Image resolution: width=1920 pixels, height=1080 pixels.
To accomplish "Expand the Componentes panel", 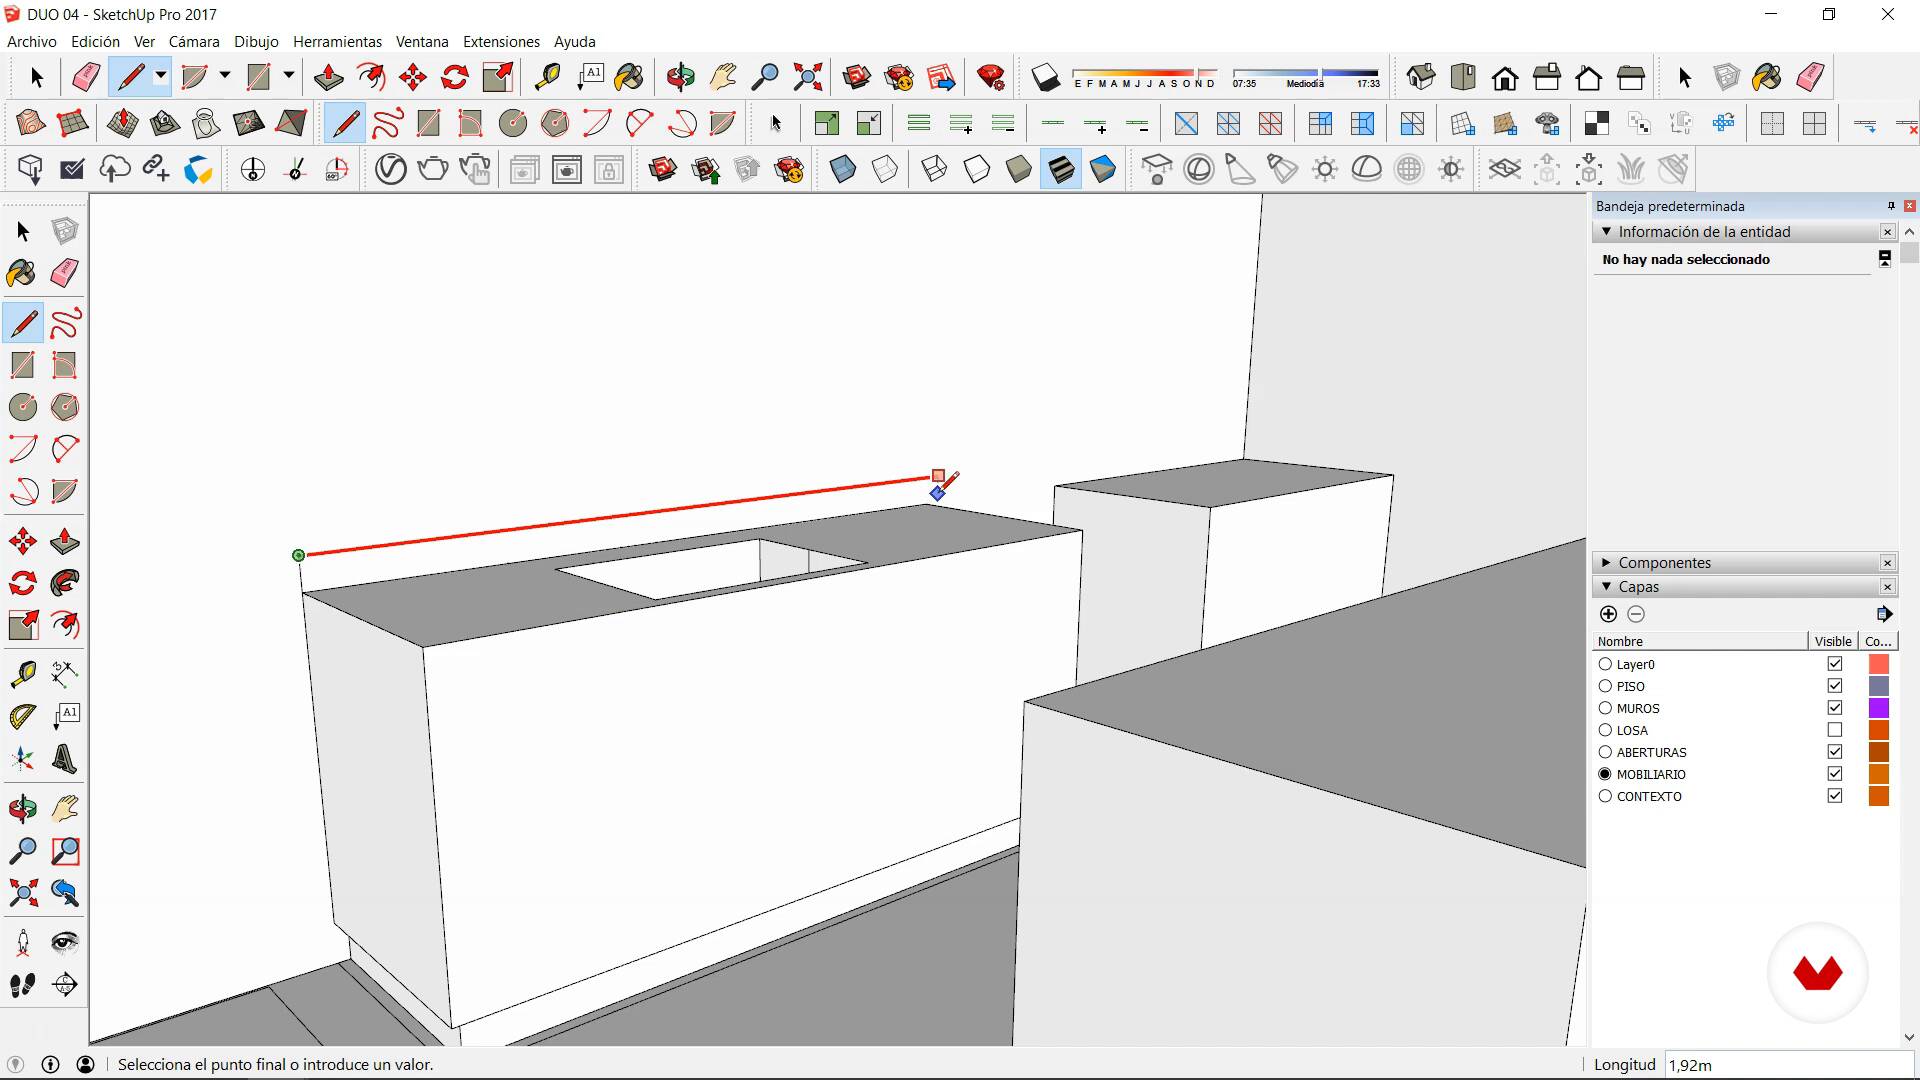I will pyautogui.click(x=1606, y=563).
